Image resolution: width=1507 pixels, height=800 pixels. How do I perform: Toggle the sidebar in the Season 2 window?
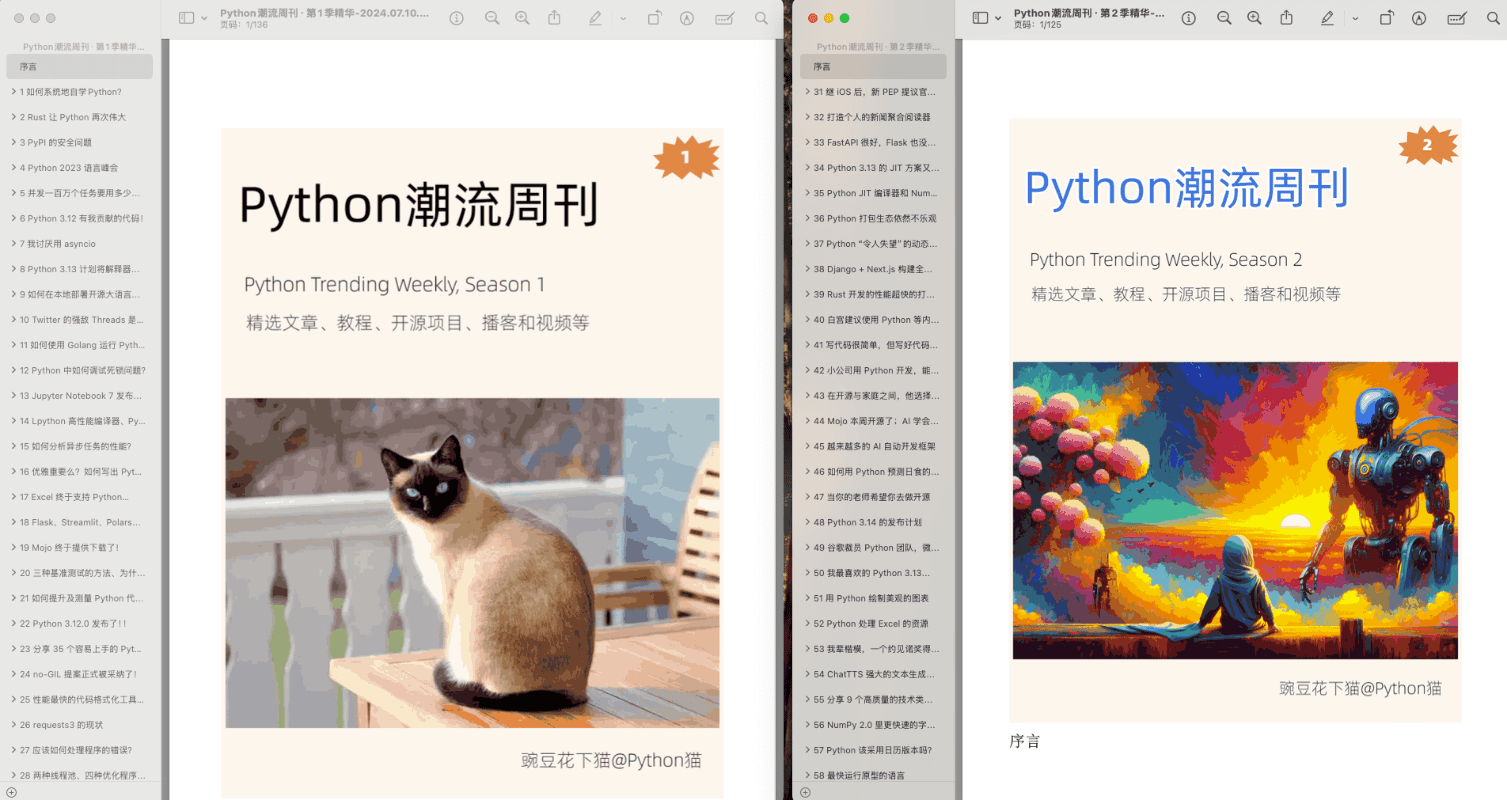coord(980,18)
